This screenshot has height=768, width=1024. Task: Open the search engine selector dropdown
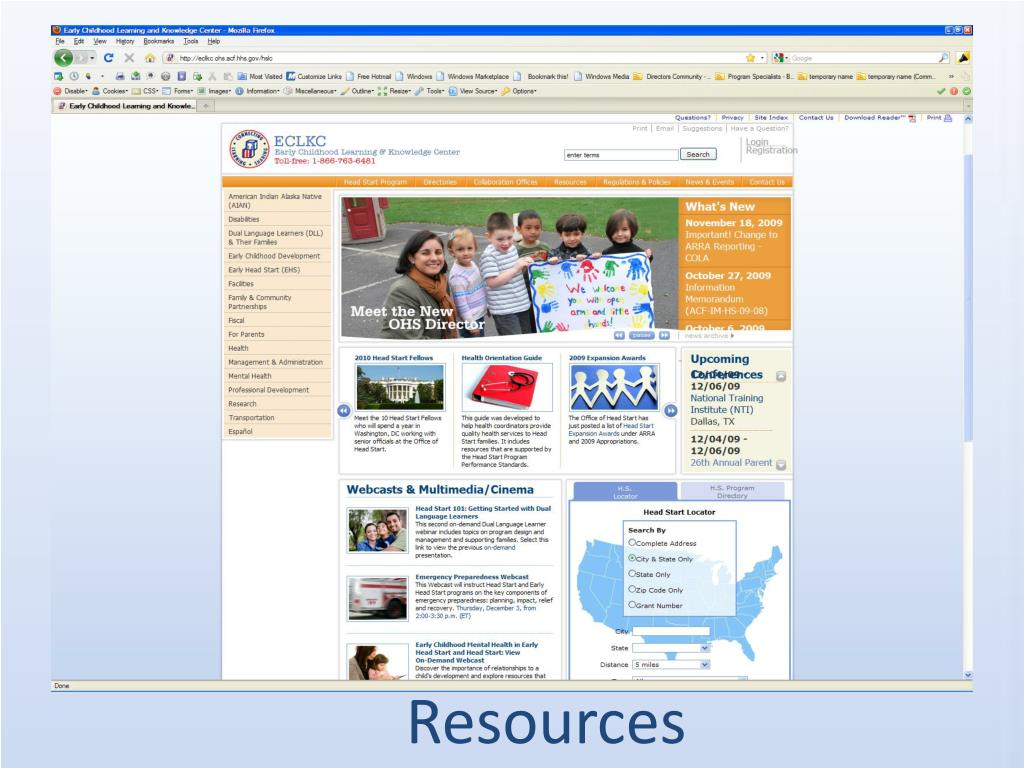pos(781,57)
